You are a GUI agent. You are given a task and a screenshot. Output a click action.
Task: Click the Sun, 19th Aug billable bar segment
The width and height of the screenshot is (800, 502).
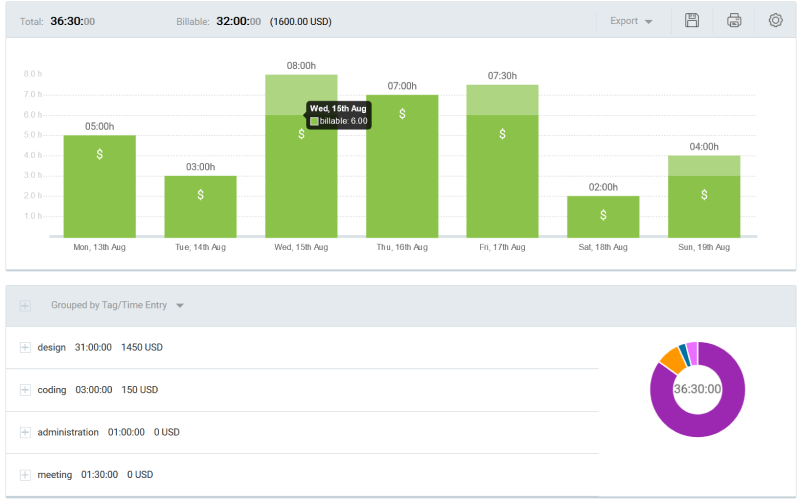pos(704,207)
